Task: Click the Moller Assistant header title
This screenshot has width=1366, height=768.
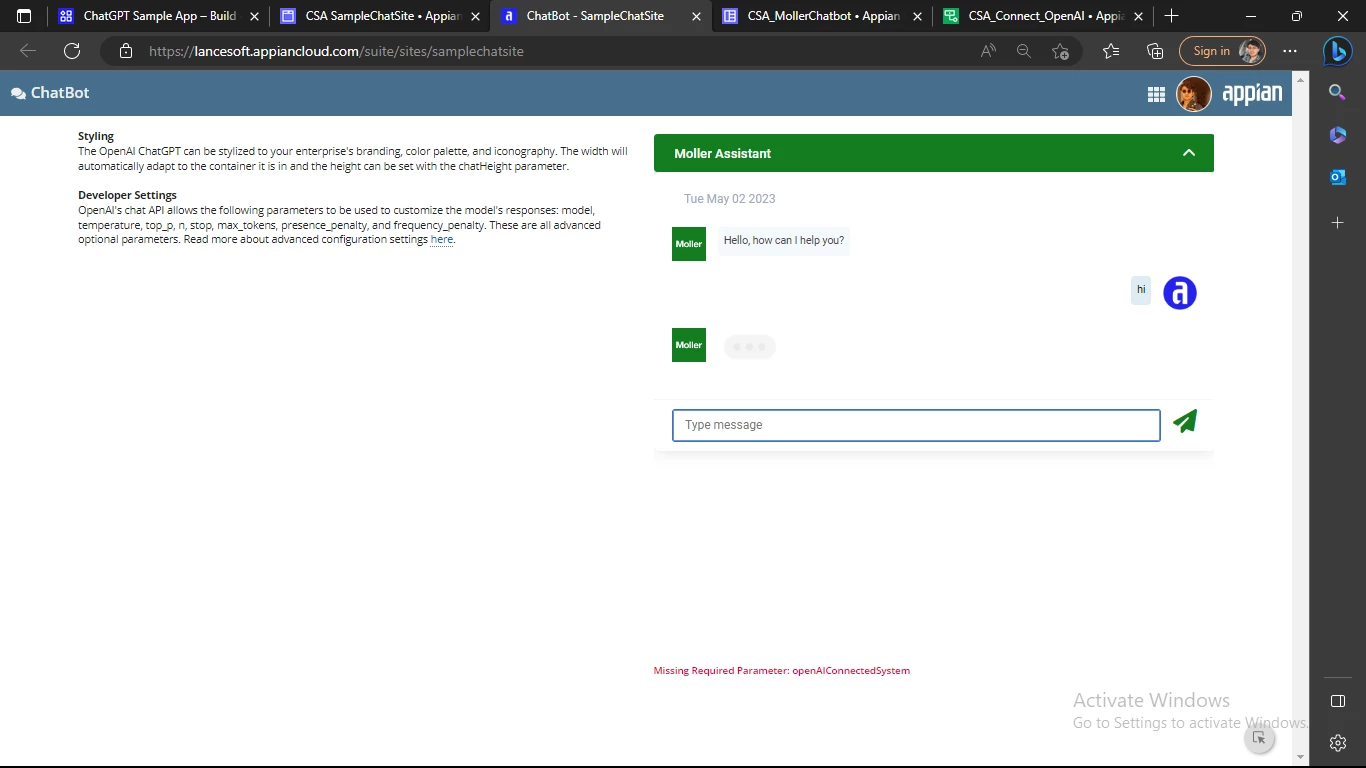Action: pyautogui.click(x=723, y=153)
